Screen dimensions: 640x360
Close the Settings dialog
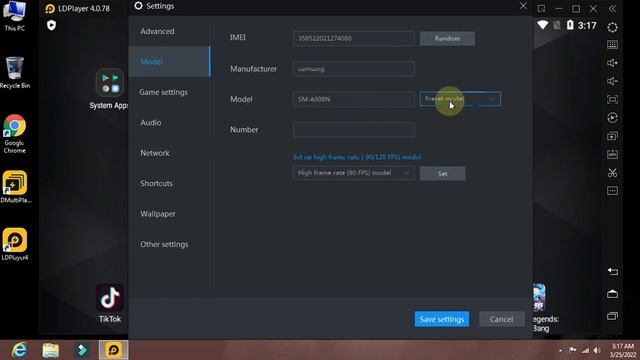click(x=523, y=6)
